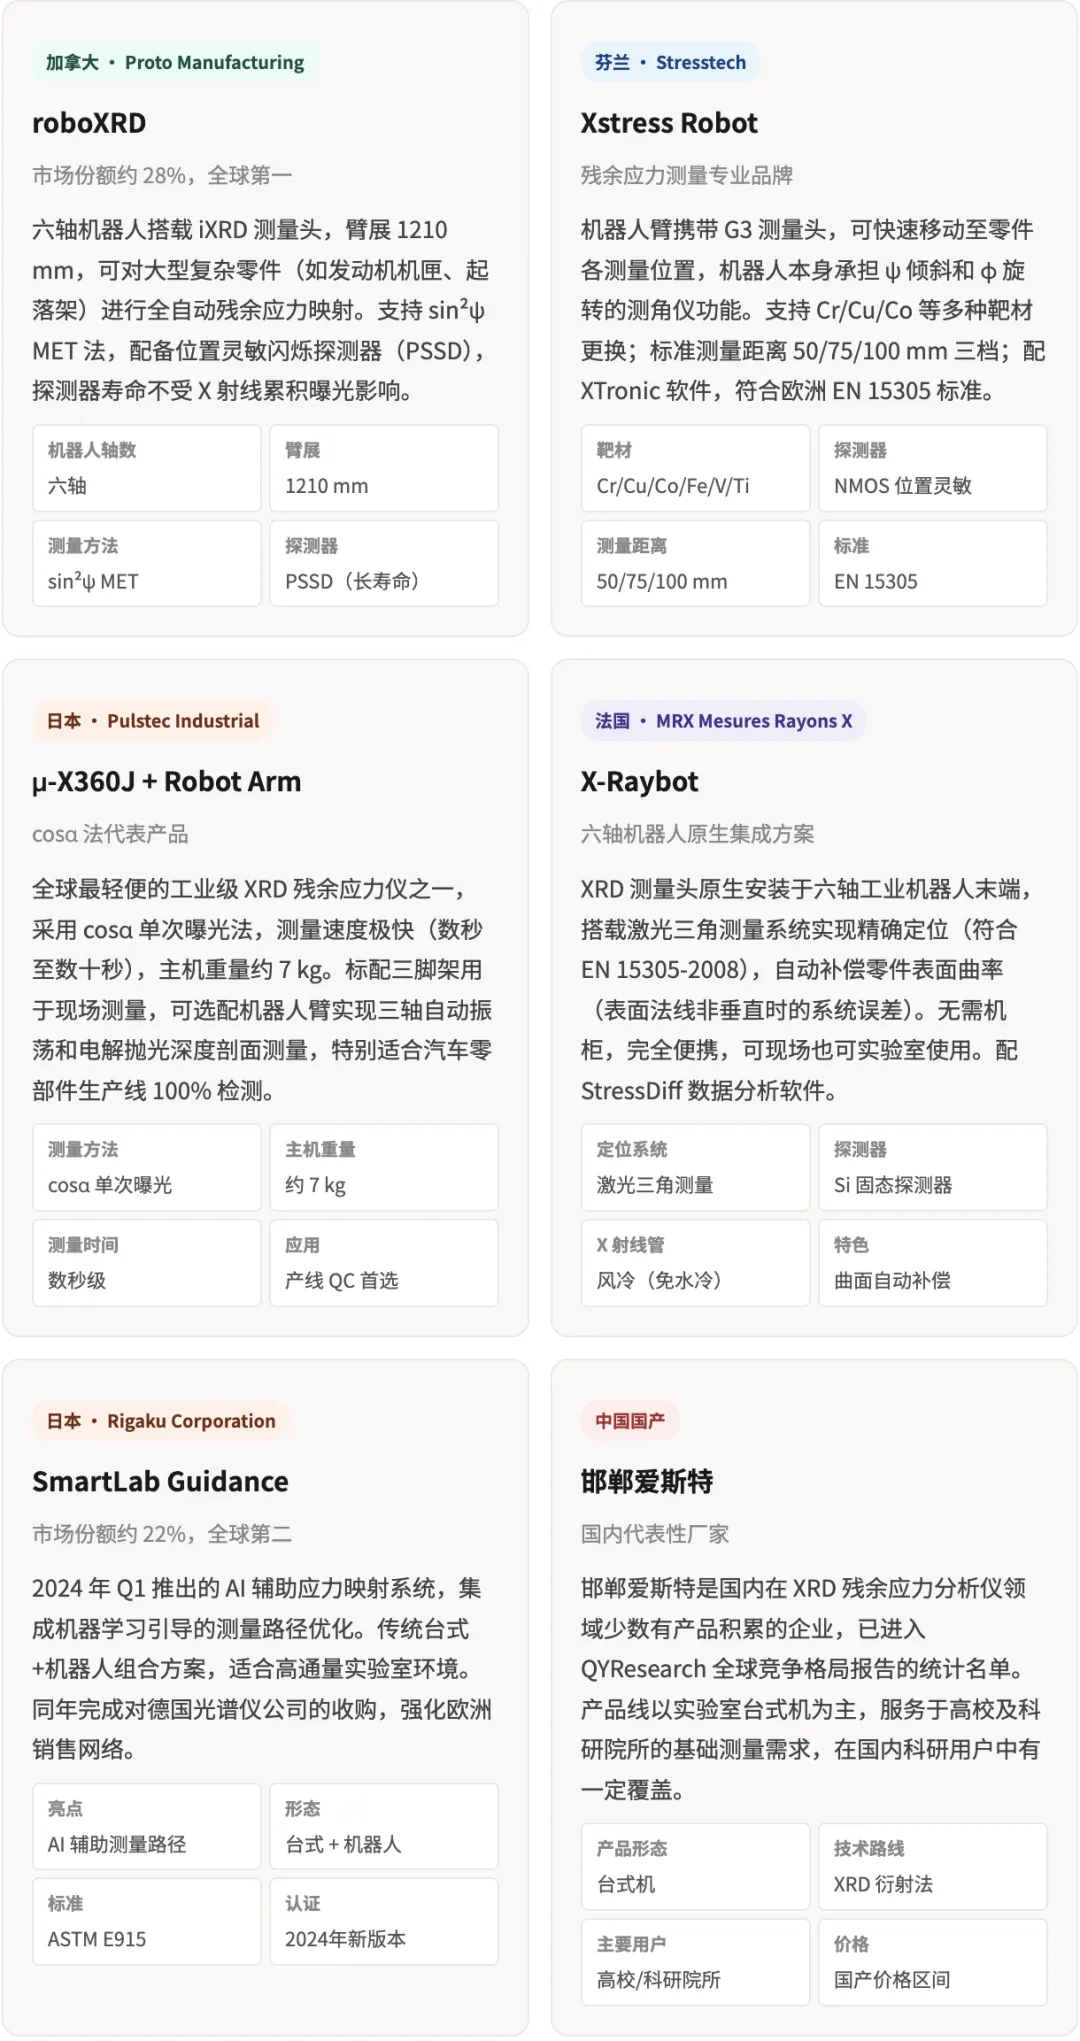Select the X-Raybot title
This screenshot has width=1080, height=2041.
[x=640, y=782]
